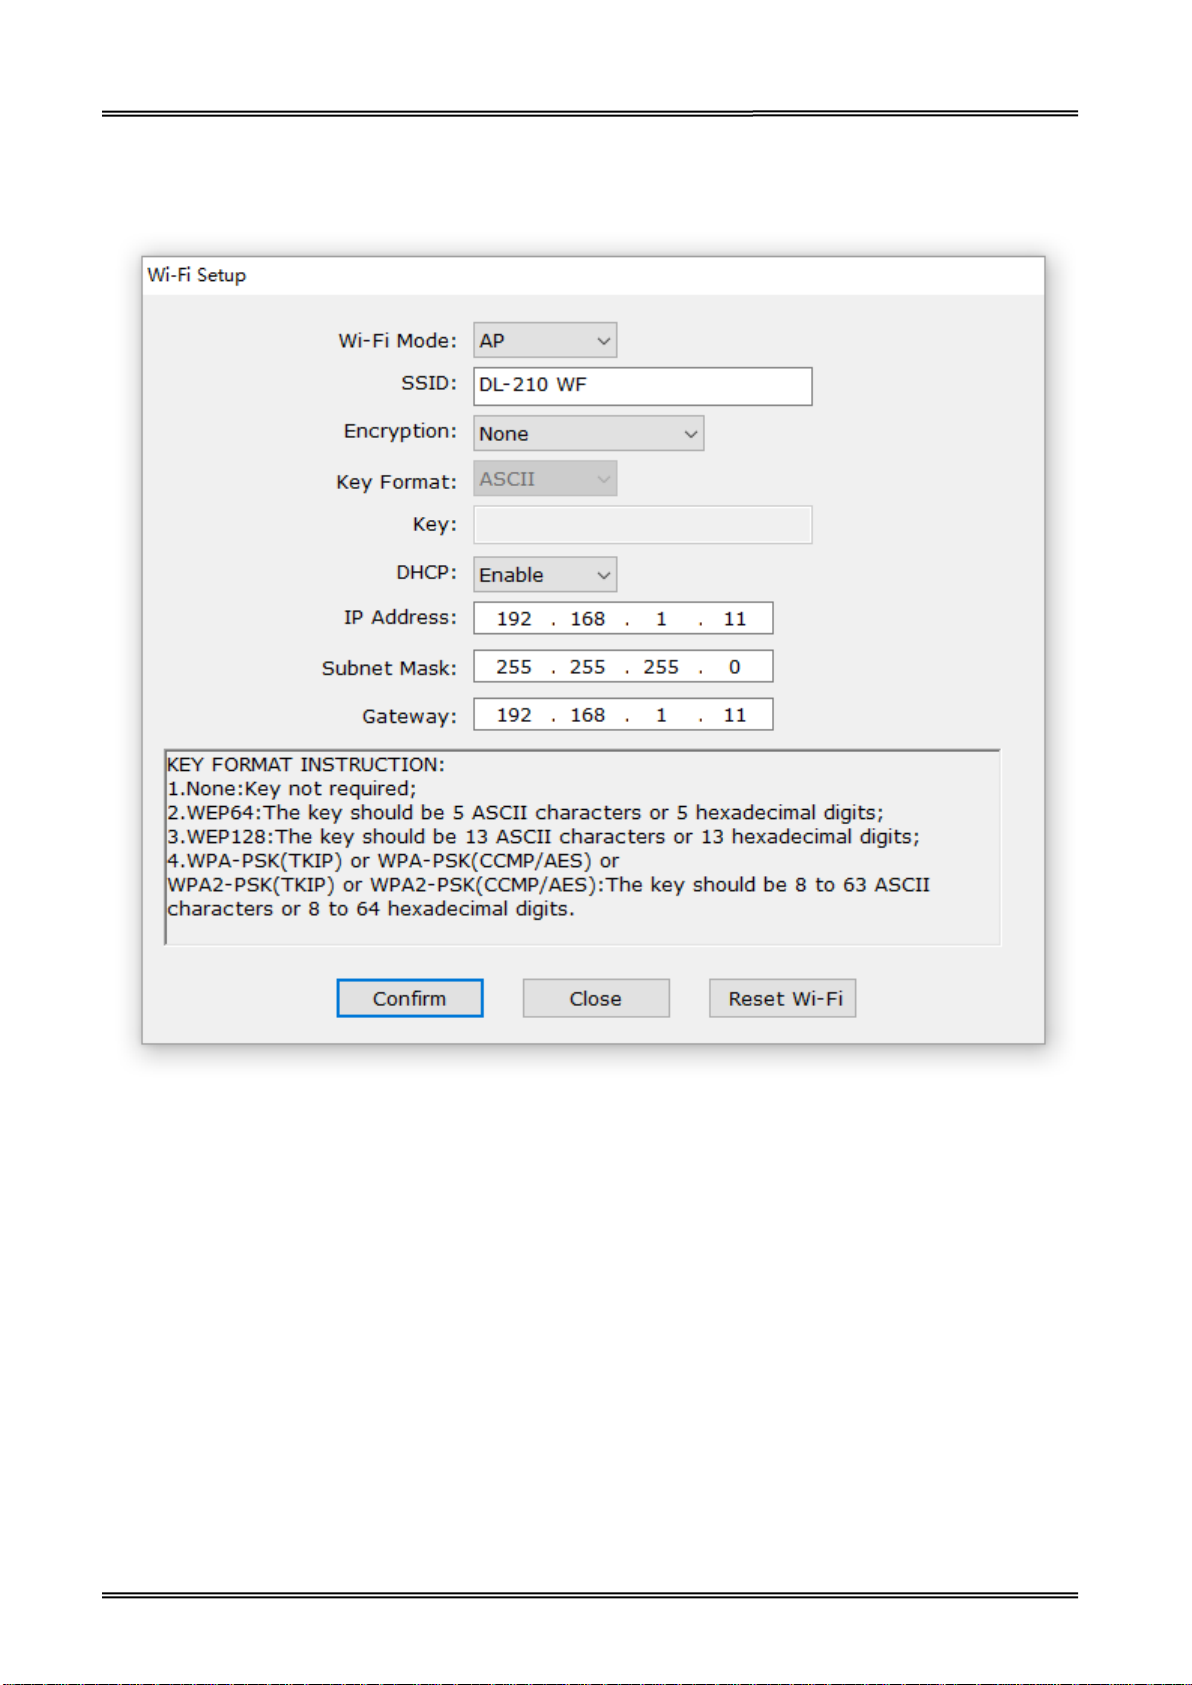Click the first octet 192 of Gateway
Viewport: 1192px width, 1685px height.
click(x=514, y=715)
